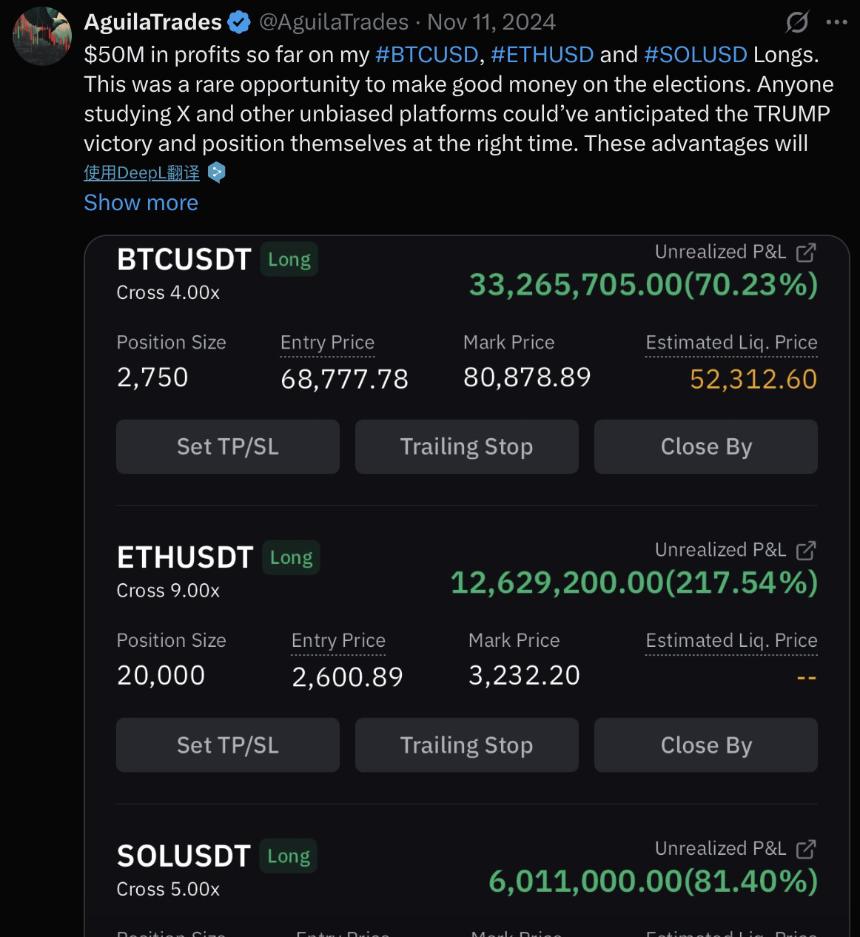Open the #ETHUSD hashtag link
The width and height of the screenshot is (860, 937).
[542, 54]
